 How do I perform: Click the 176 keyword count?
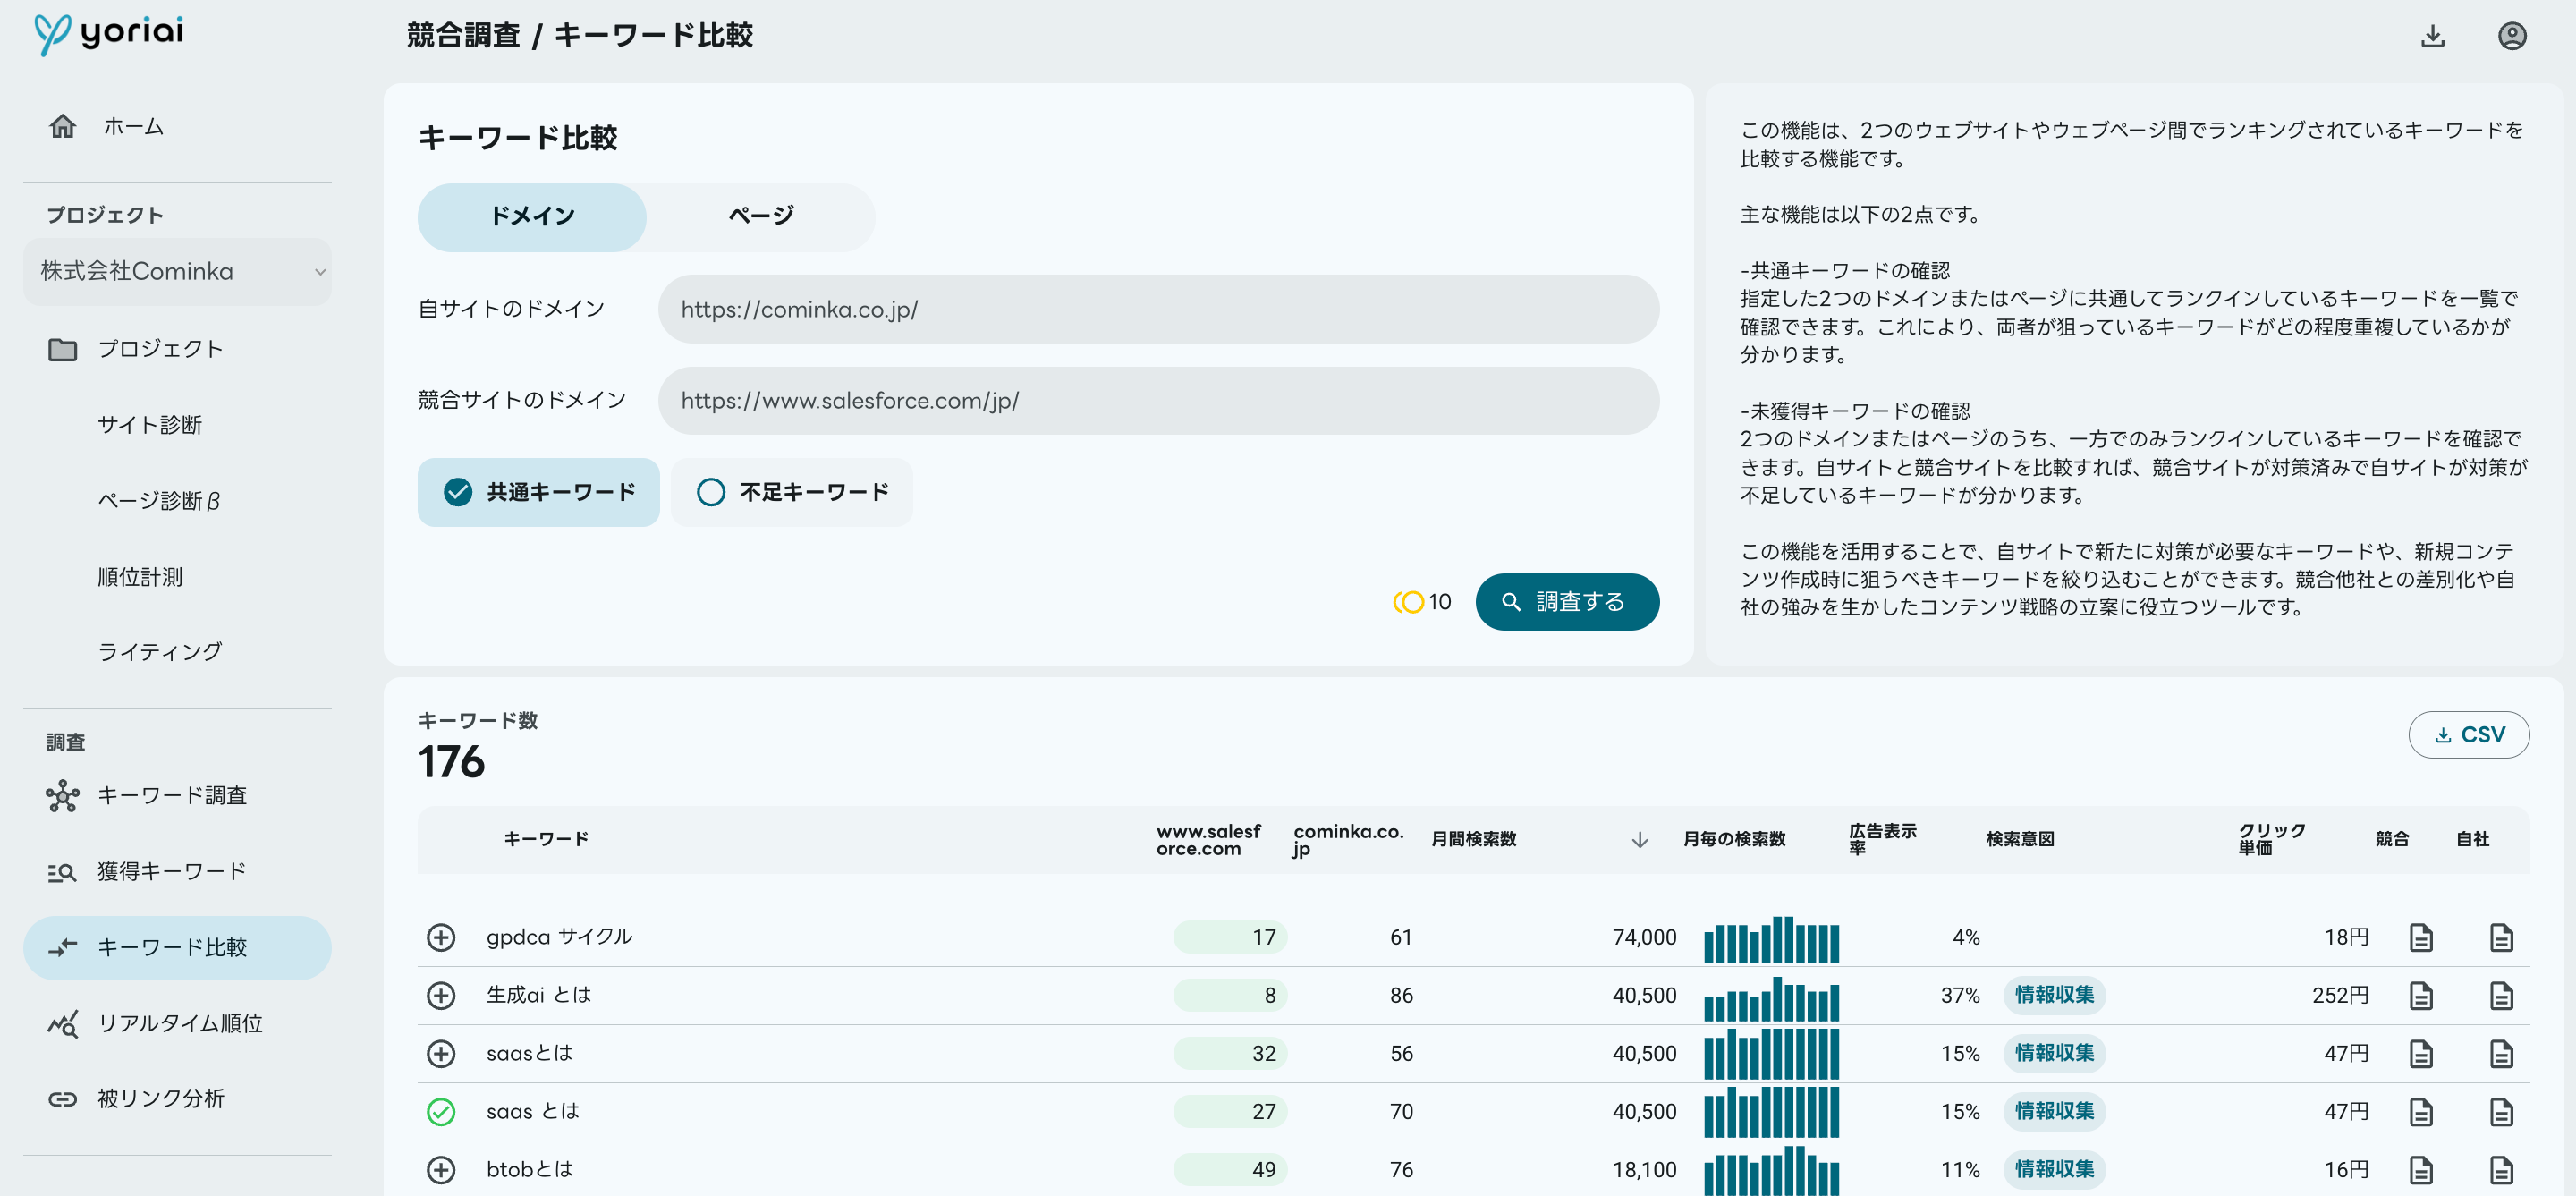451,762
